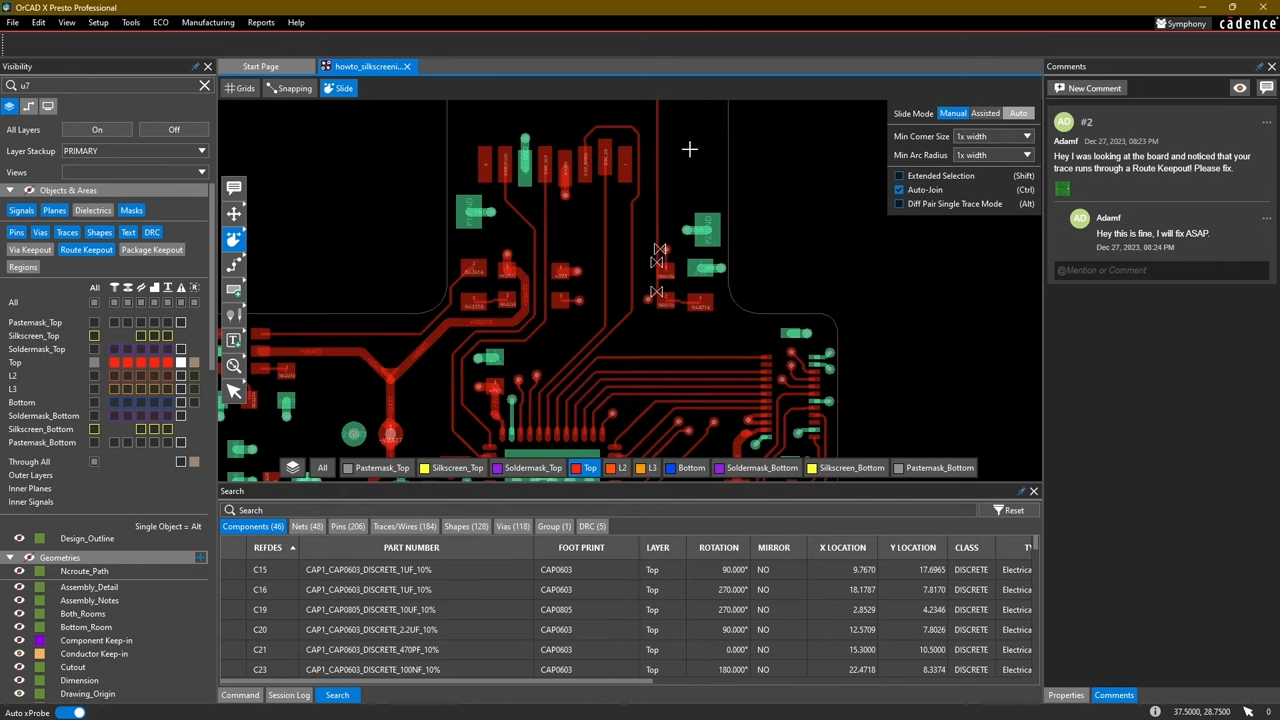Screen dimensions: 1280x720
Task: Open the Layer Stackup PRIMARY dropdown
Action: (134, 151)
